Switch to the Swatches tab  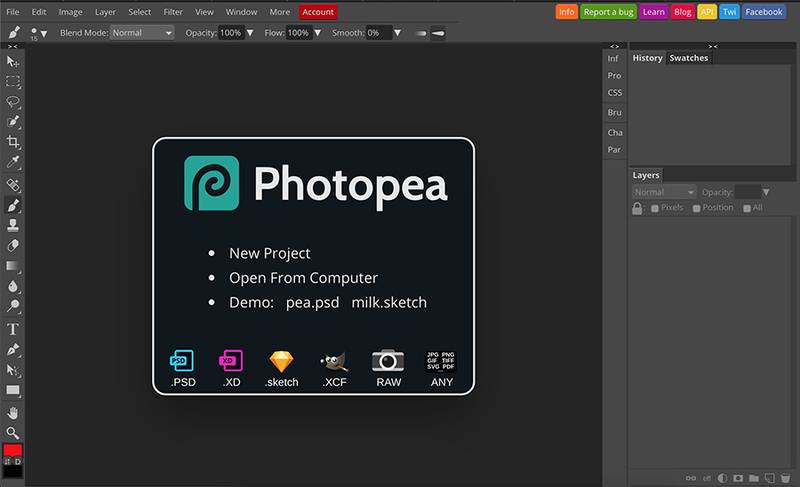click(689, 58)
